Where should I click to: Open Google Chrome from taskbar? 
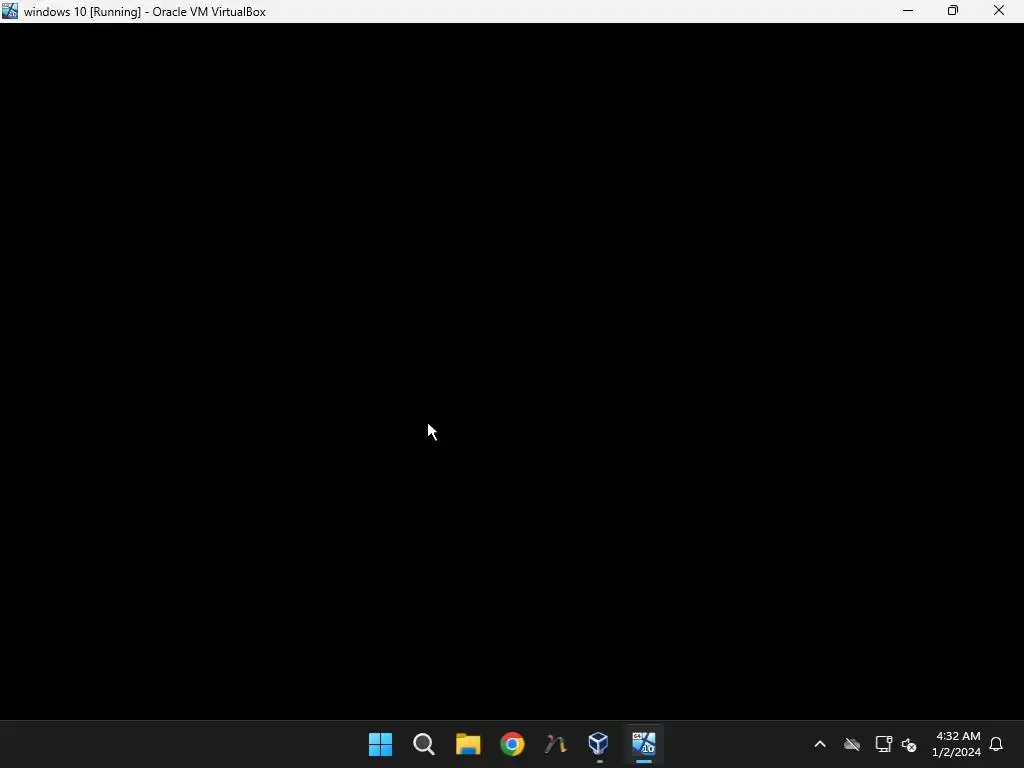[x=512, y=744]
